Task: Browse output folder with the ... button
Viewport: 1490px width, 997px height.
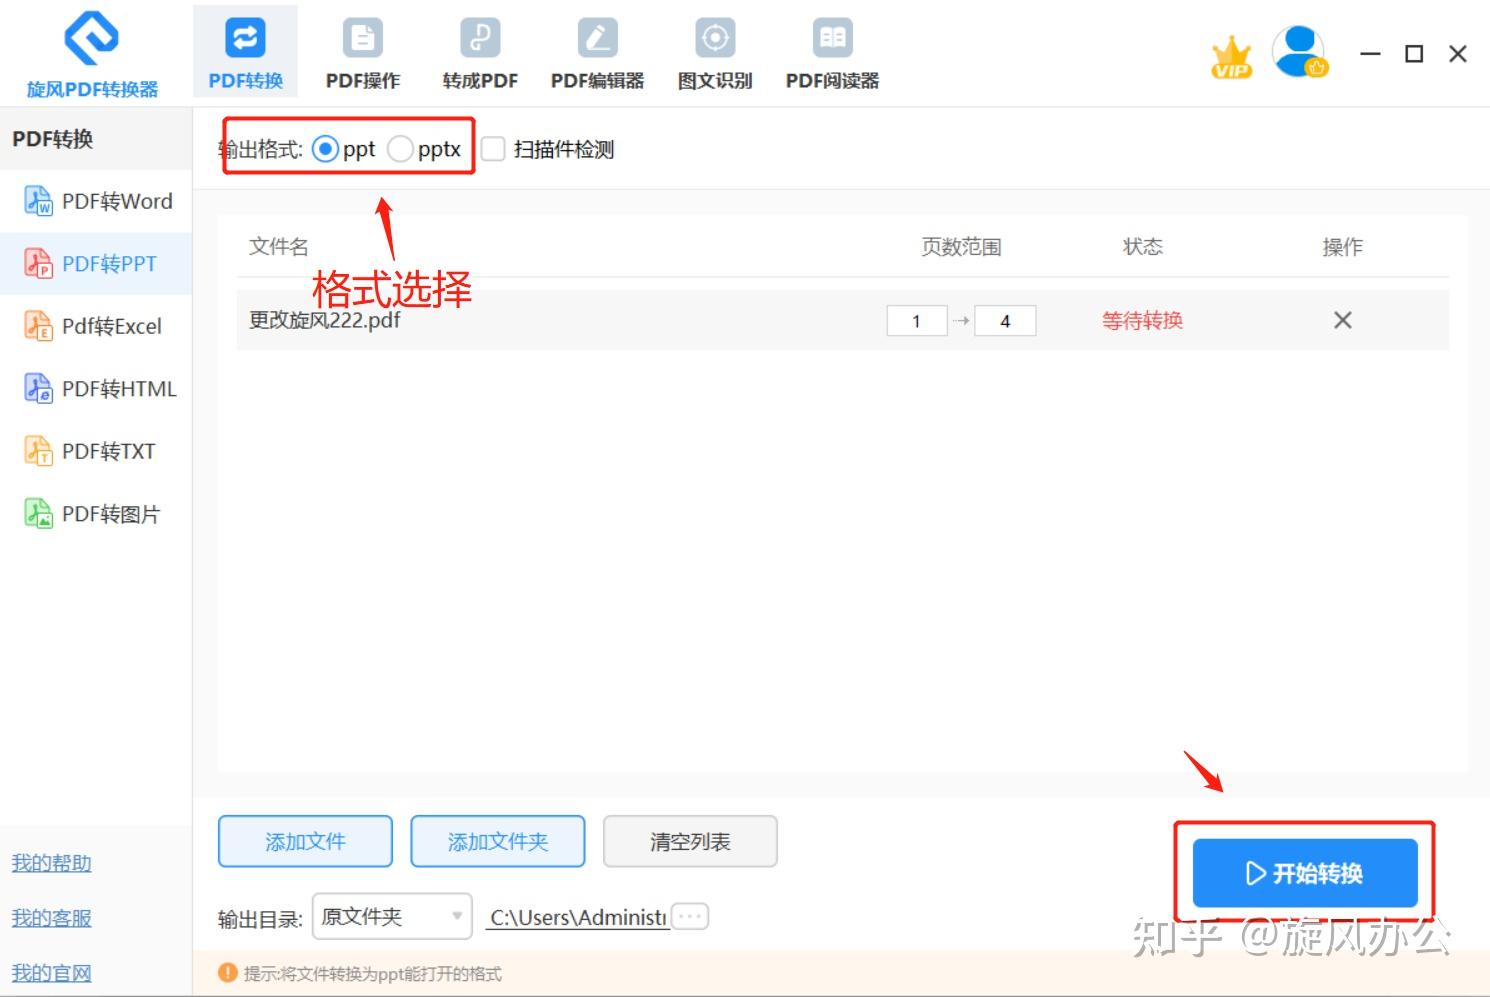Action: [690, 916]
